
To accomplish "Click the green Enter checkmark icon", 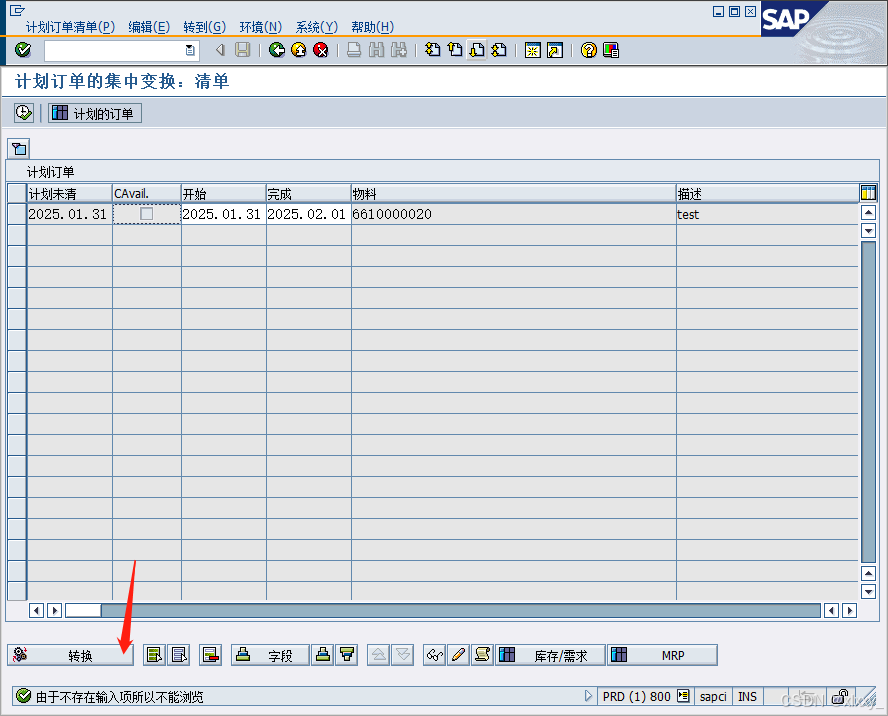I will [x=23, y=50].
